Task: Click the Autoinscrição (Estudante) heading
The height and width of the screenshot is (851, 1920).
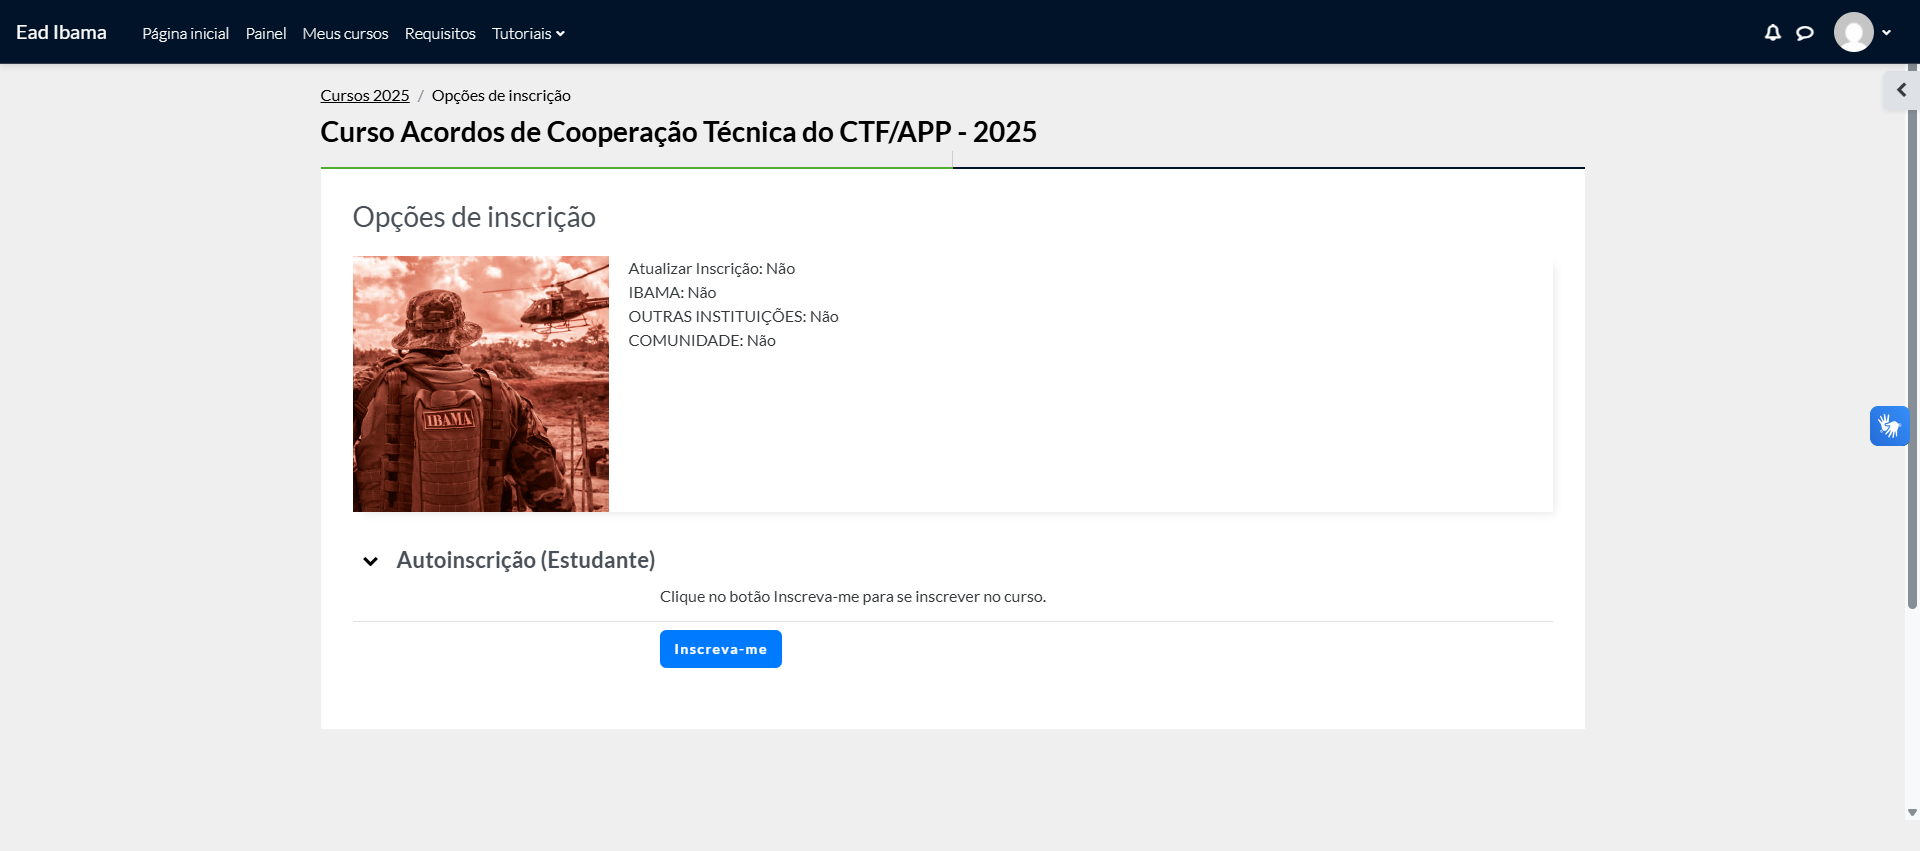Action: point(526,560)
